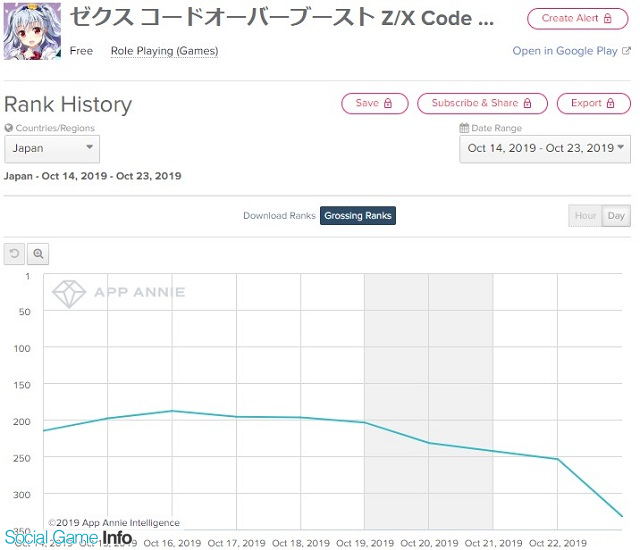Click the lock icon on Save button
The width and height of the screenshot is (640, 550).
click(x=388, y=103)
